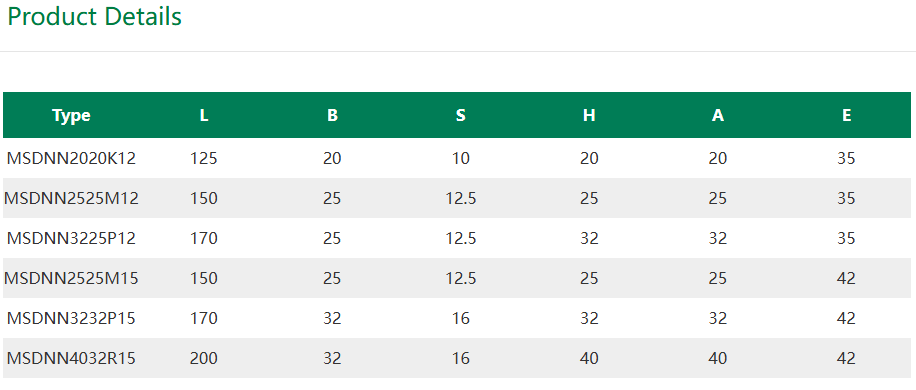
Task: Select the MSDNN2525M15 type cell
Action: click(x=71, y=278)
